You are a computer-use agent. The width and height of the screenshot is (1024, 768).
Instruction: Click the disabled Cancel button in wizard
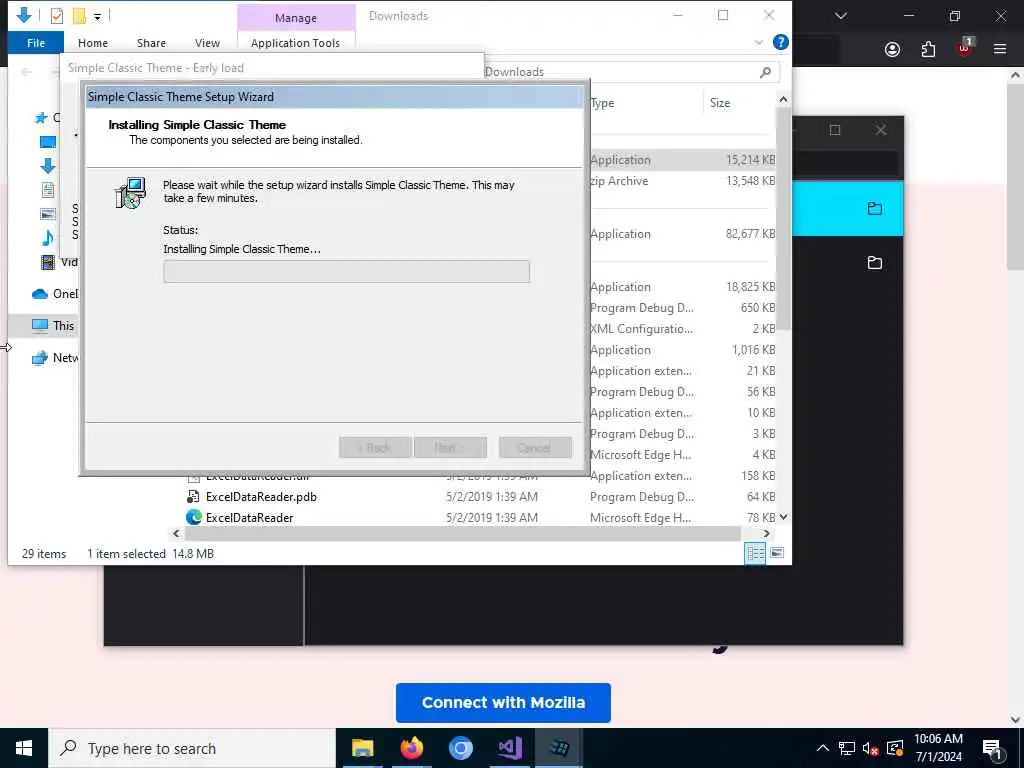pos(535,448)
